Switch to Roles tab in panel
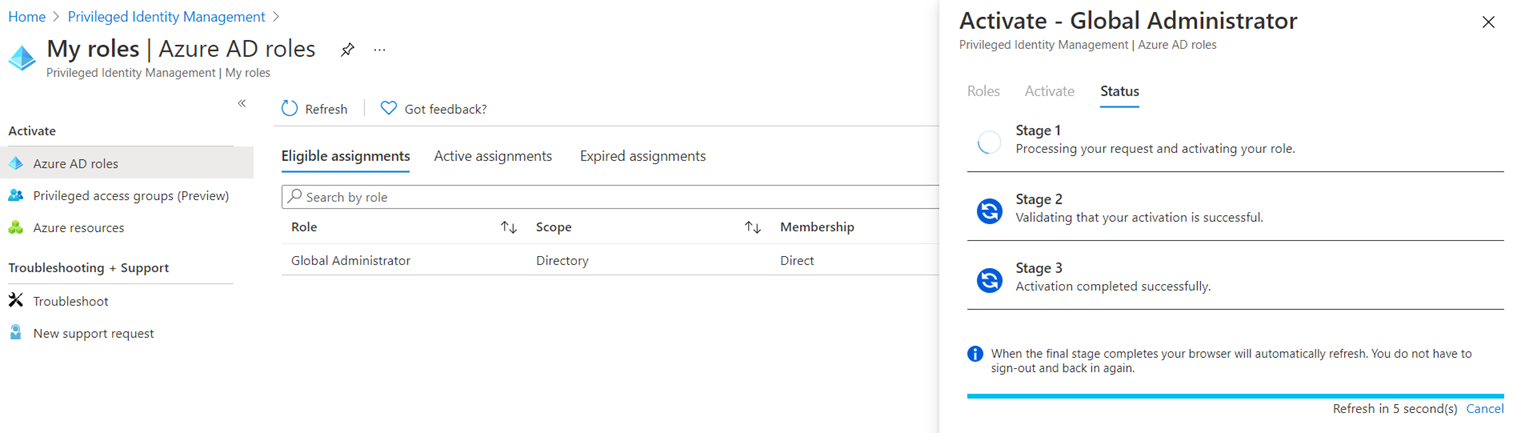This screenshot has height=433, width=1513. click(x=983, y=91)
